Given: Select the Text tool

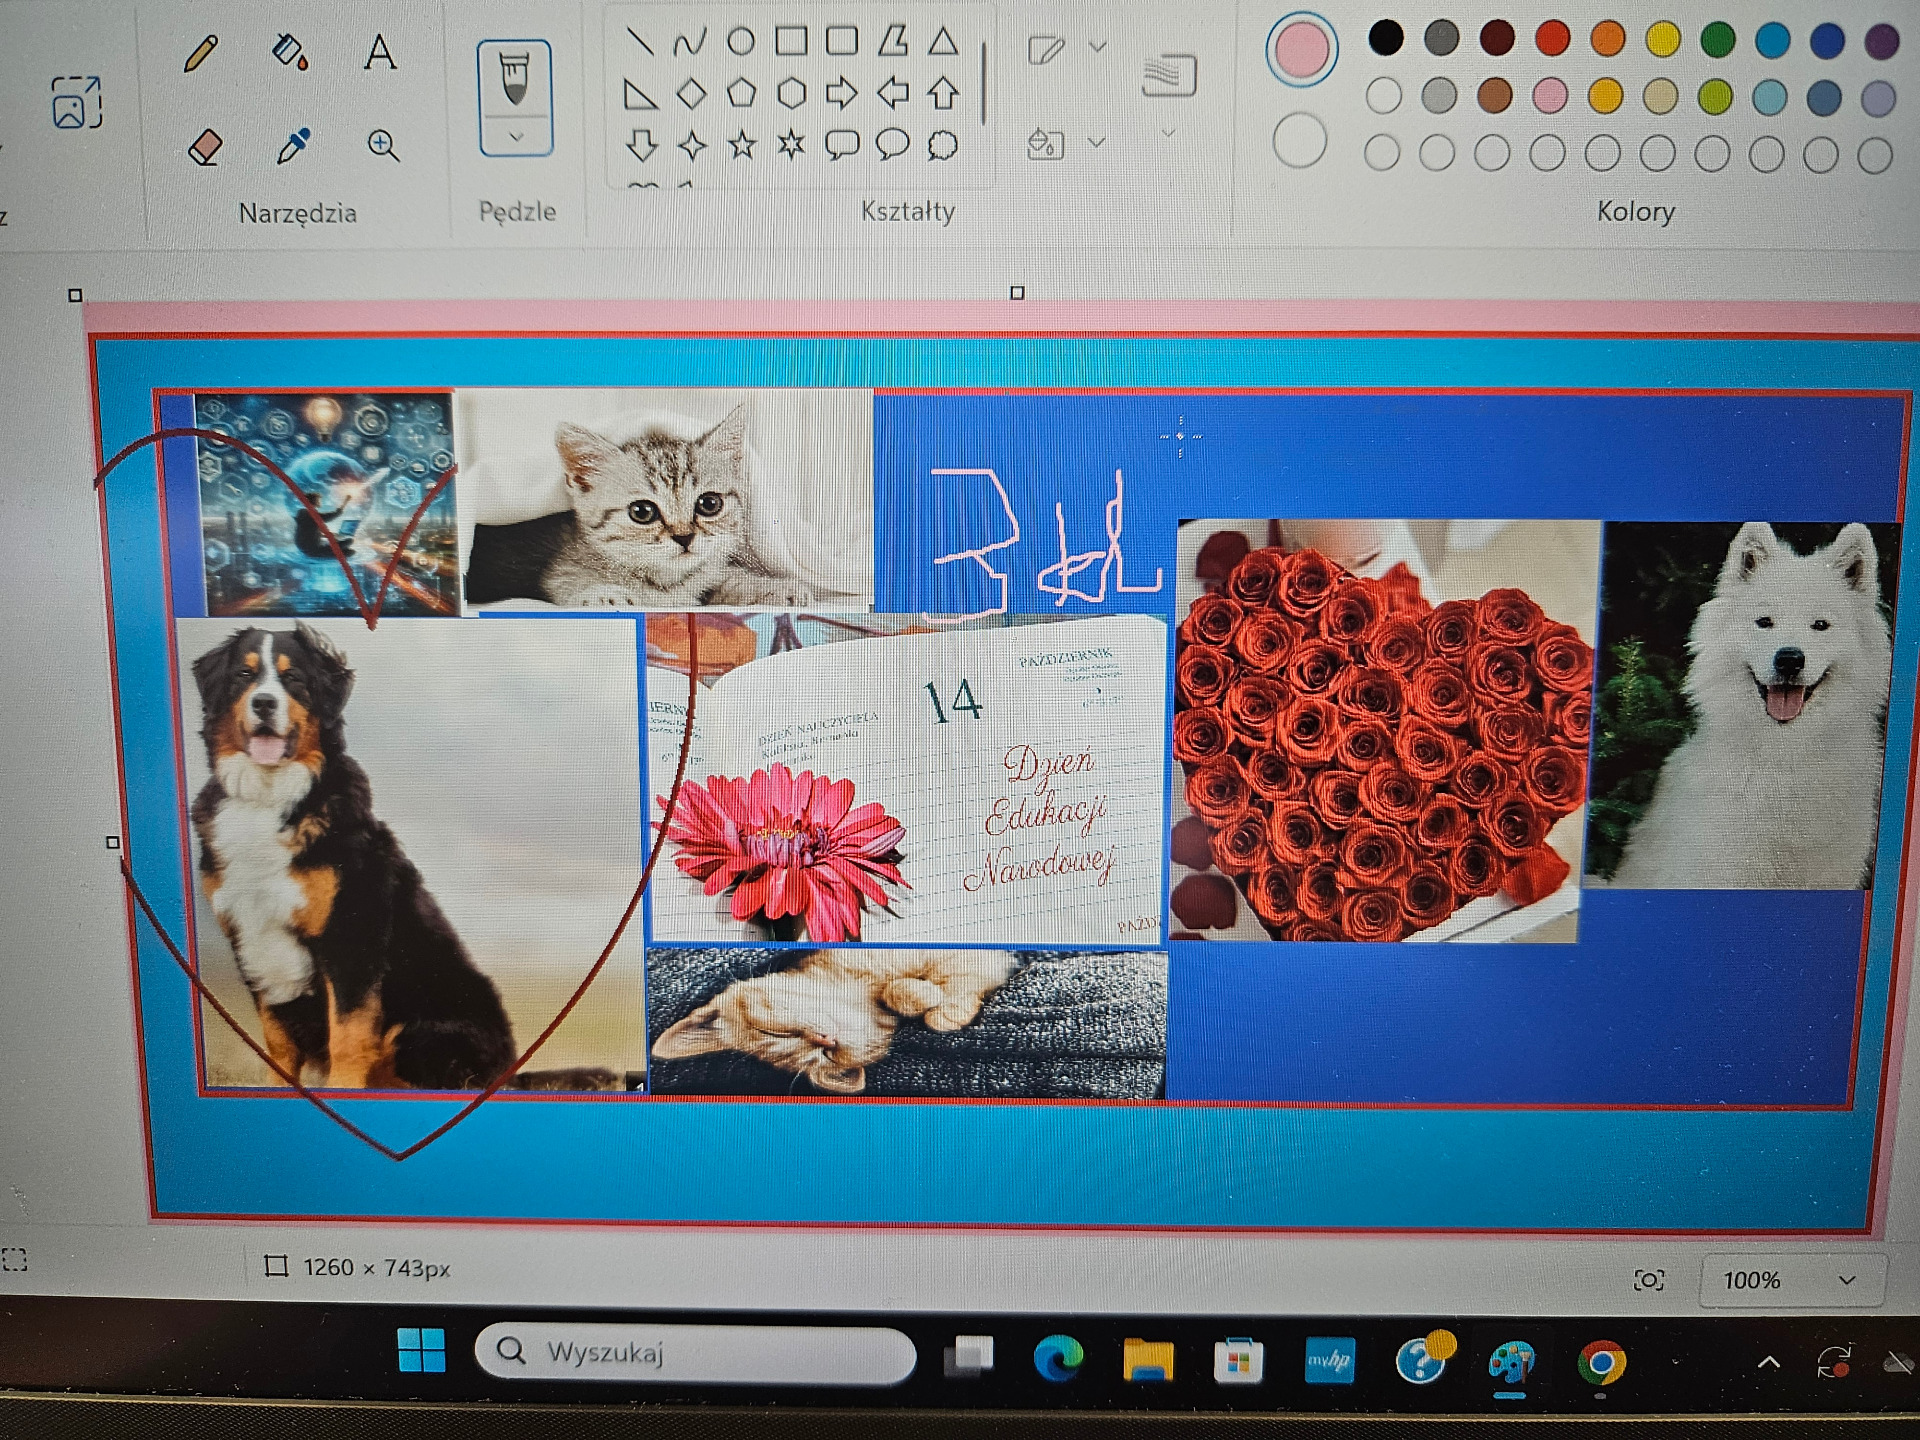Looking at the screenshot, I should point(380,51).
